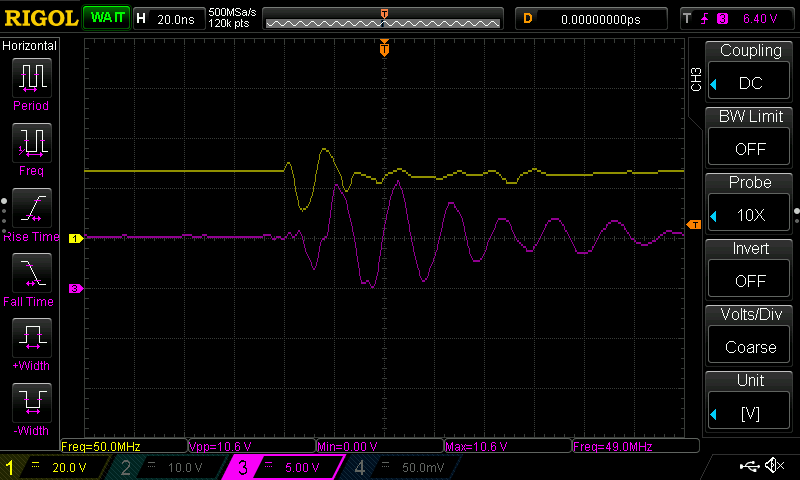The width and height of the screenshot is (800, 480).
Task: Select the +Width measurement icon
Action: [32, 338]
